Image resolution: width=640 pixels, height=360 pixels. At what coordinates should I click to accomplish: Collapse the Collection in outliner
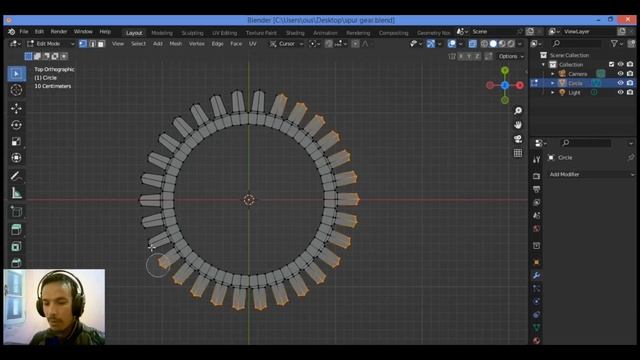pyautogui.click(x=543, y=64)
